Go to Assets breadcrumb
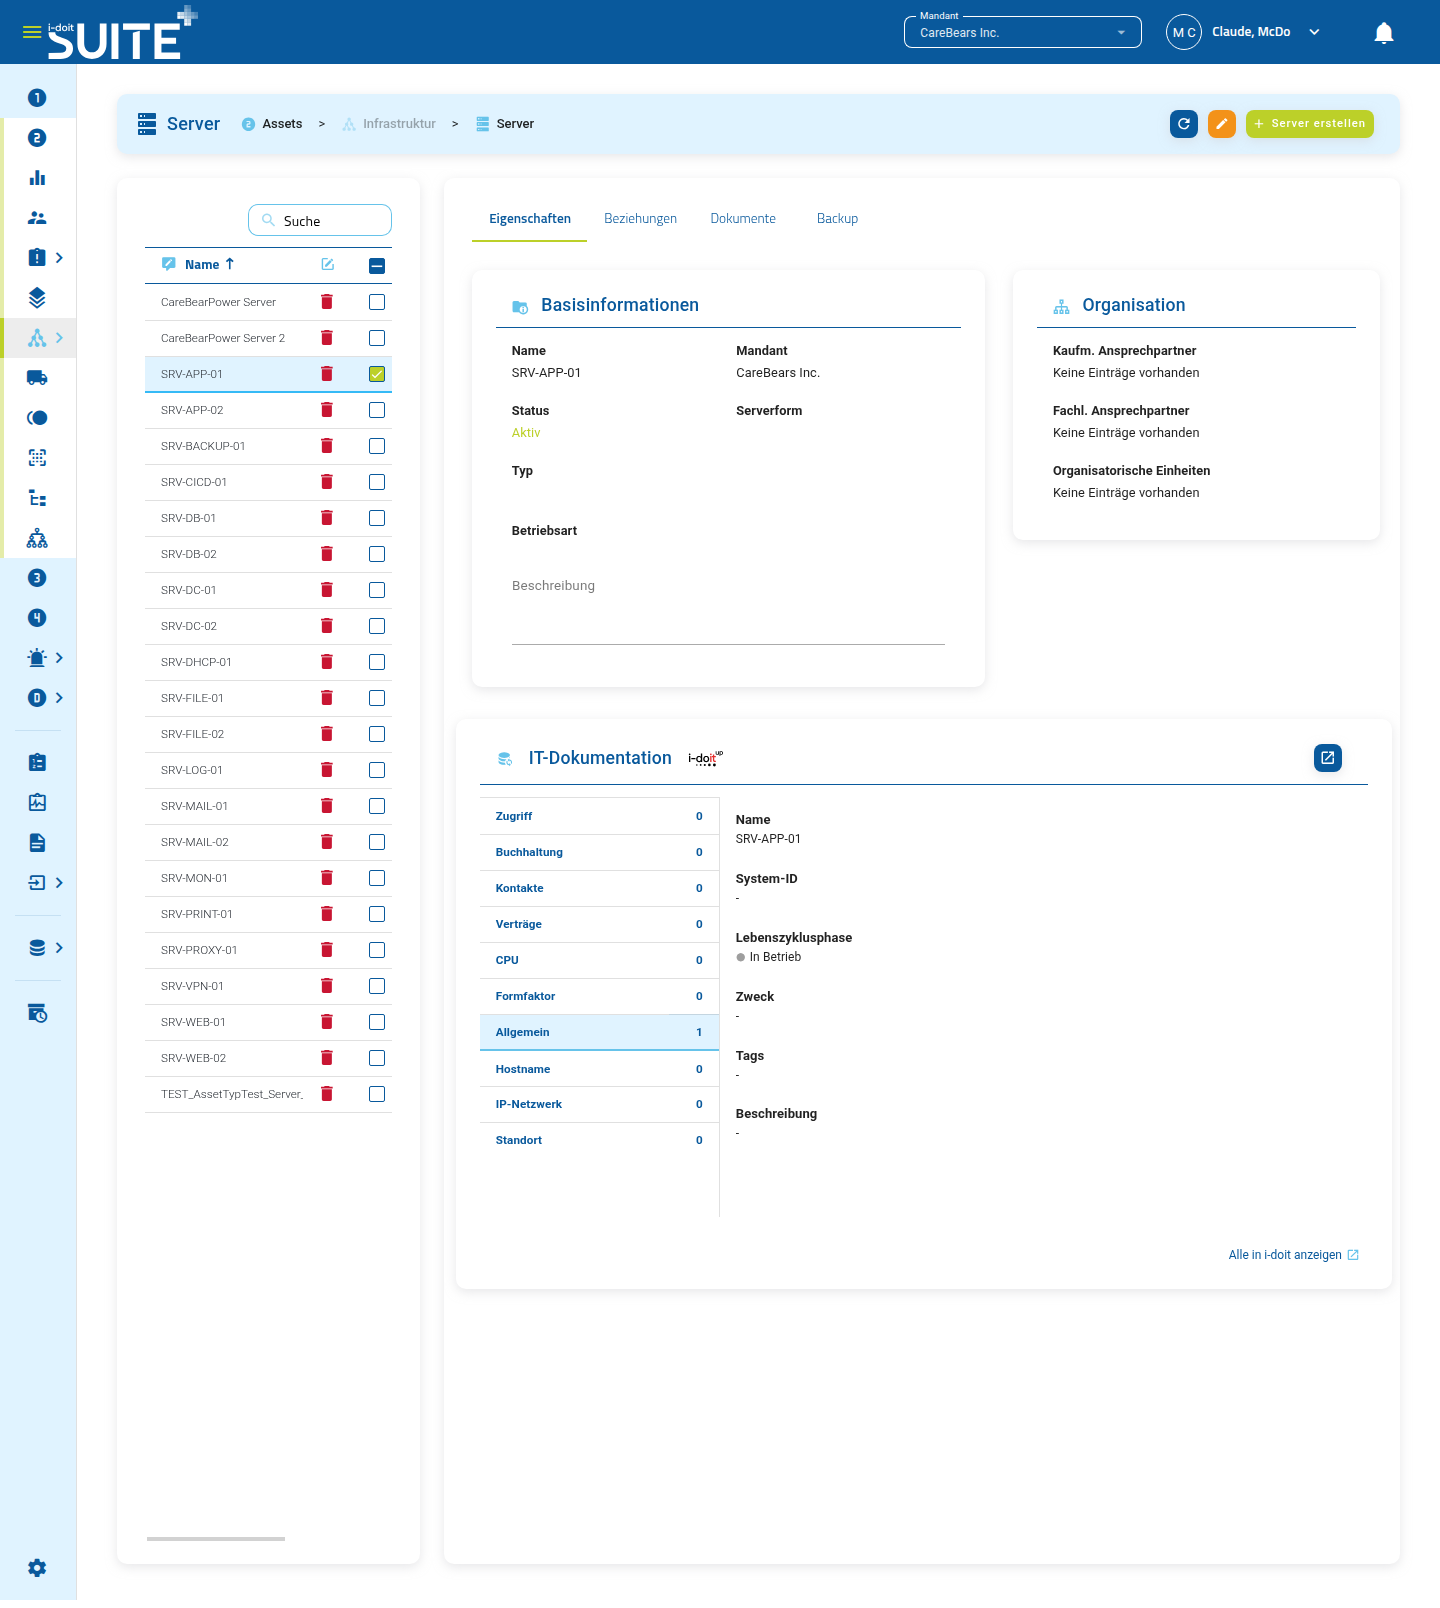Image resolution: width=1440 pixels, height=1608 pixels. (282, 124)
